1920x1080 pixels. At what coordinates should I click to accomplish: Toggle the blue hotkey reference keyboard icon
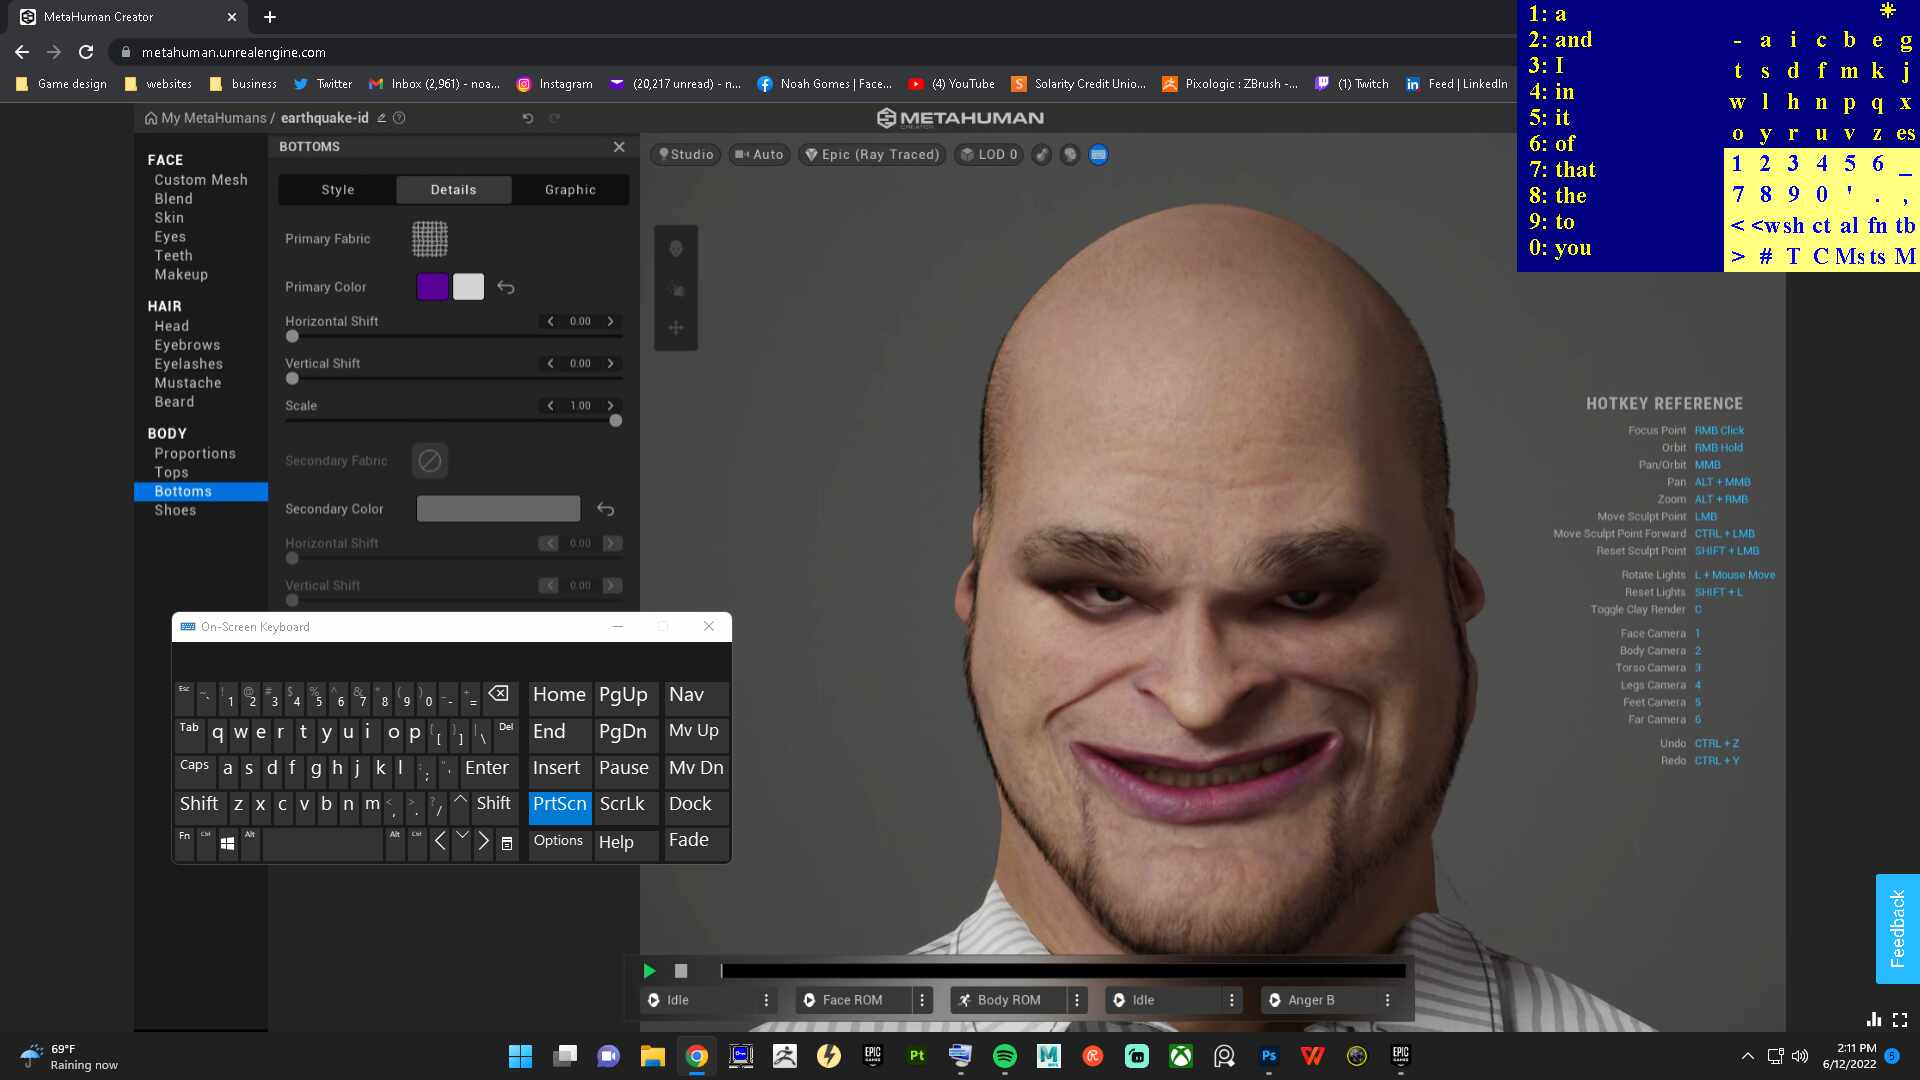[x=1098, y=155]
